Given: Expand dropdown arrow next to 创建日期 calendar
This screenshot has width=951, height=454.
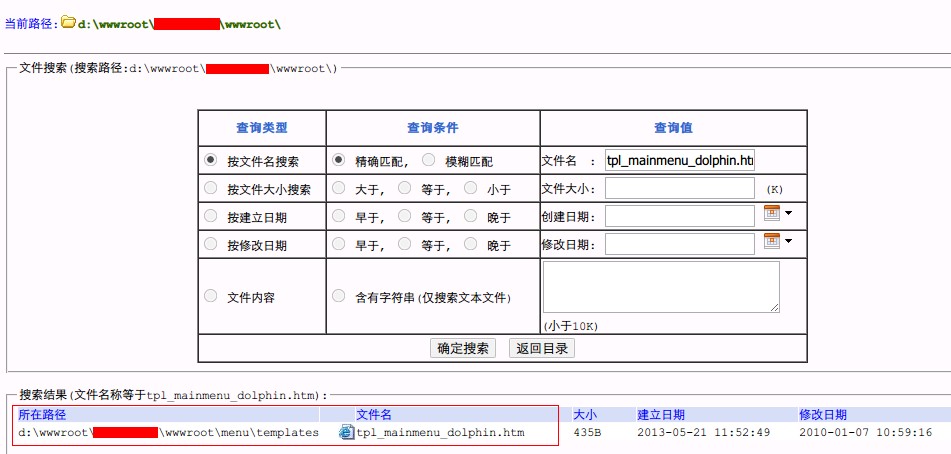Looking at the screenshot, I should (x=788, y=213).
